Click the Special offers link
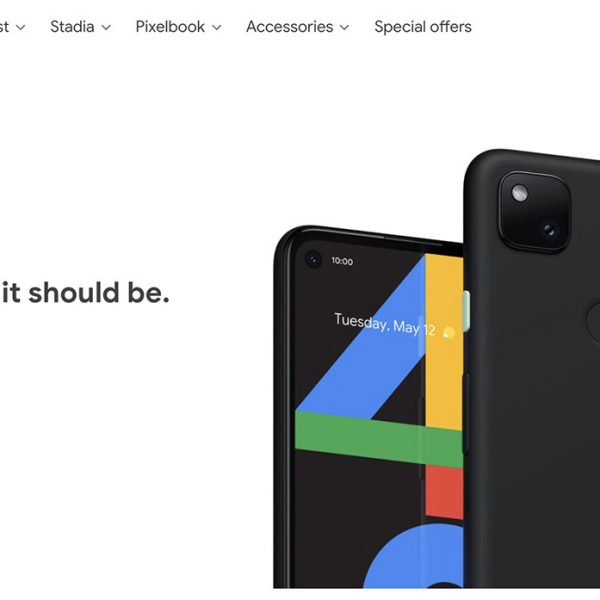 point(423,27)
